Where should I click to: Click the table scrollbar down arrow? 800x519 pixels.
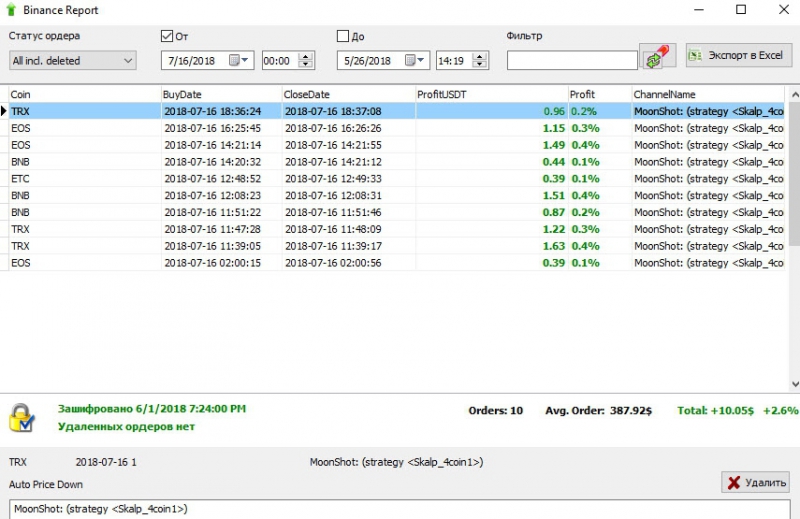[x=794, y=384]
